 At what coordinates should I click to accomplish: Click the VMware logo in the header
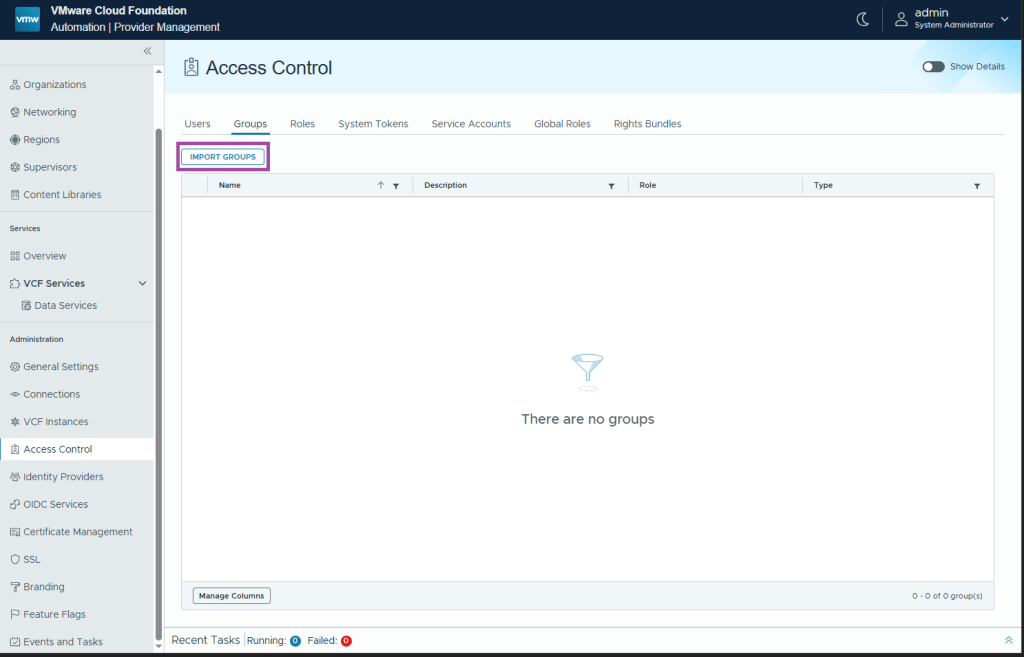27,19
